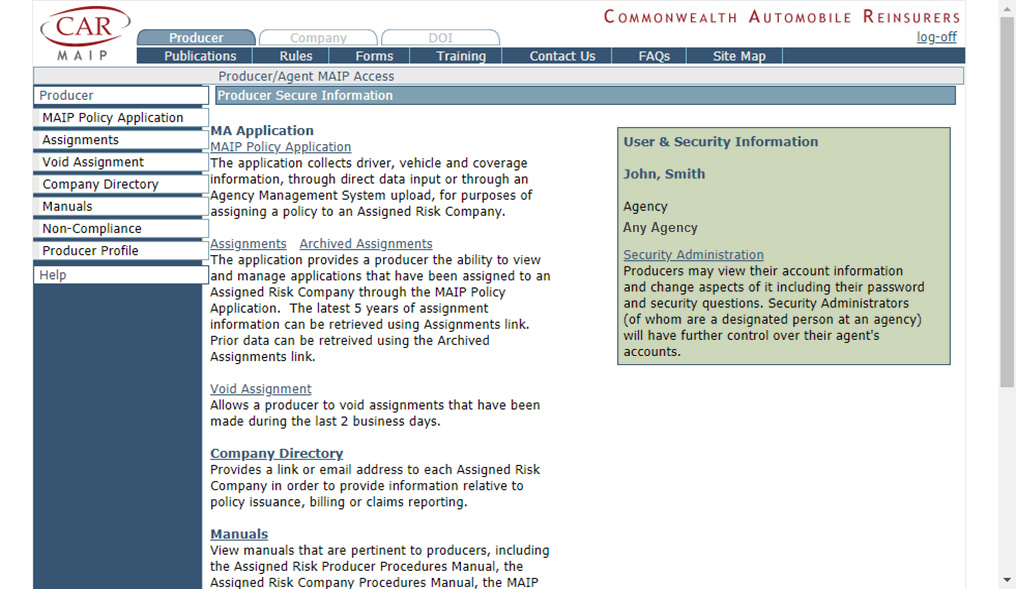Click the user name John, Smith
1016x589 pixels.
pos(664,174)
